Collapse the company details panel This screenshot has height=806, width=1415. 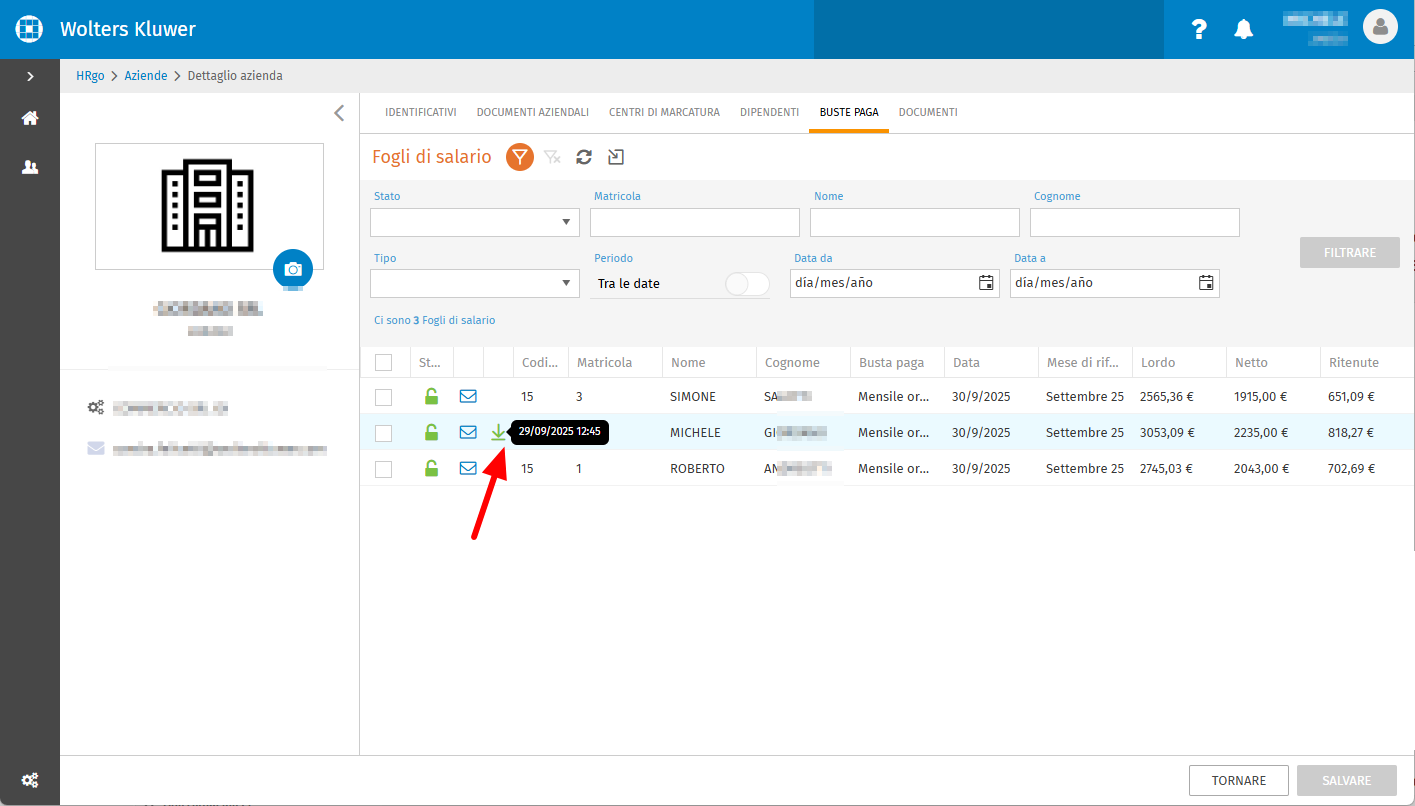339,113
